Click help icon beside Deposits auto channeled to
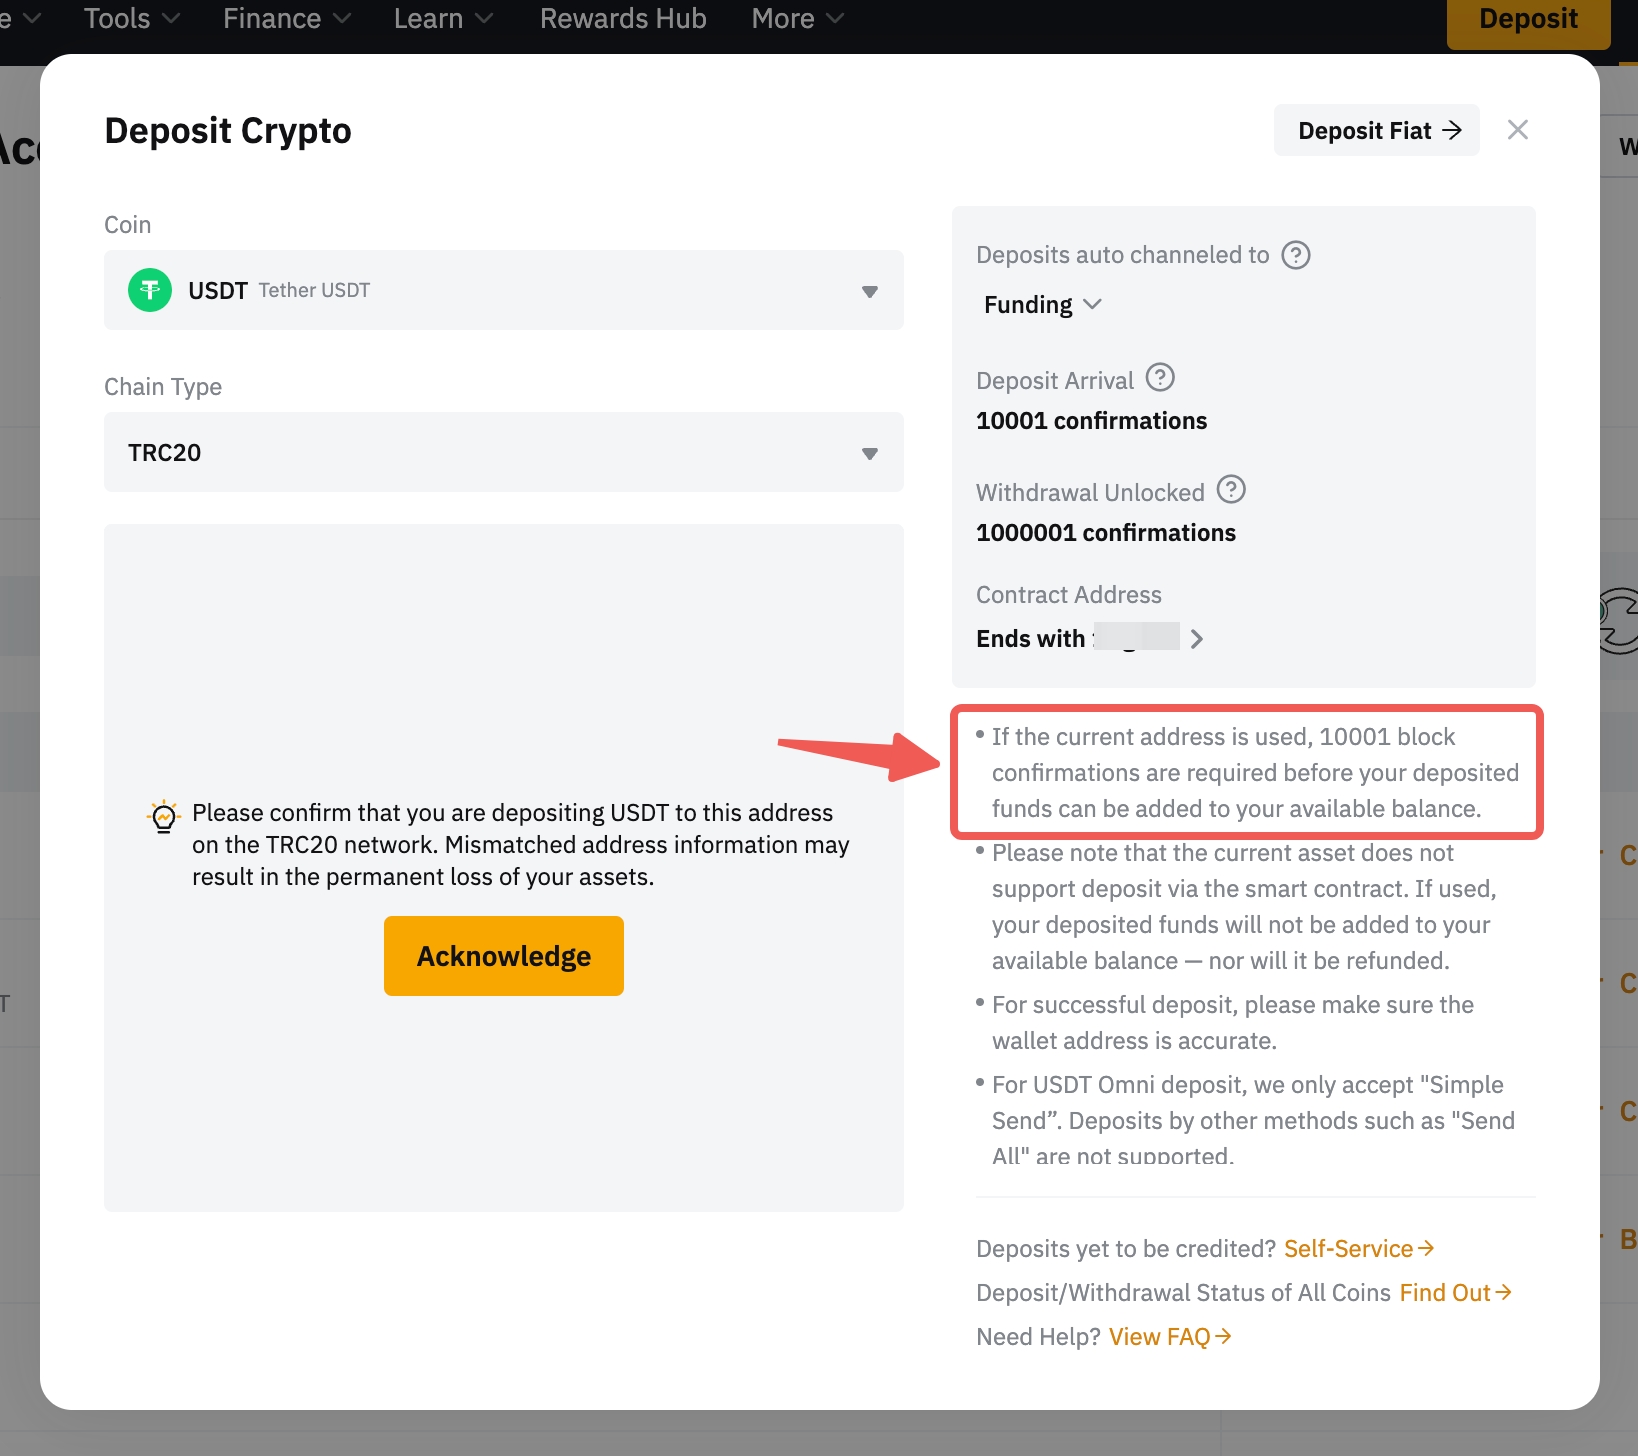1638x1456 pixels. (1296, 255)
